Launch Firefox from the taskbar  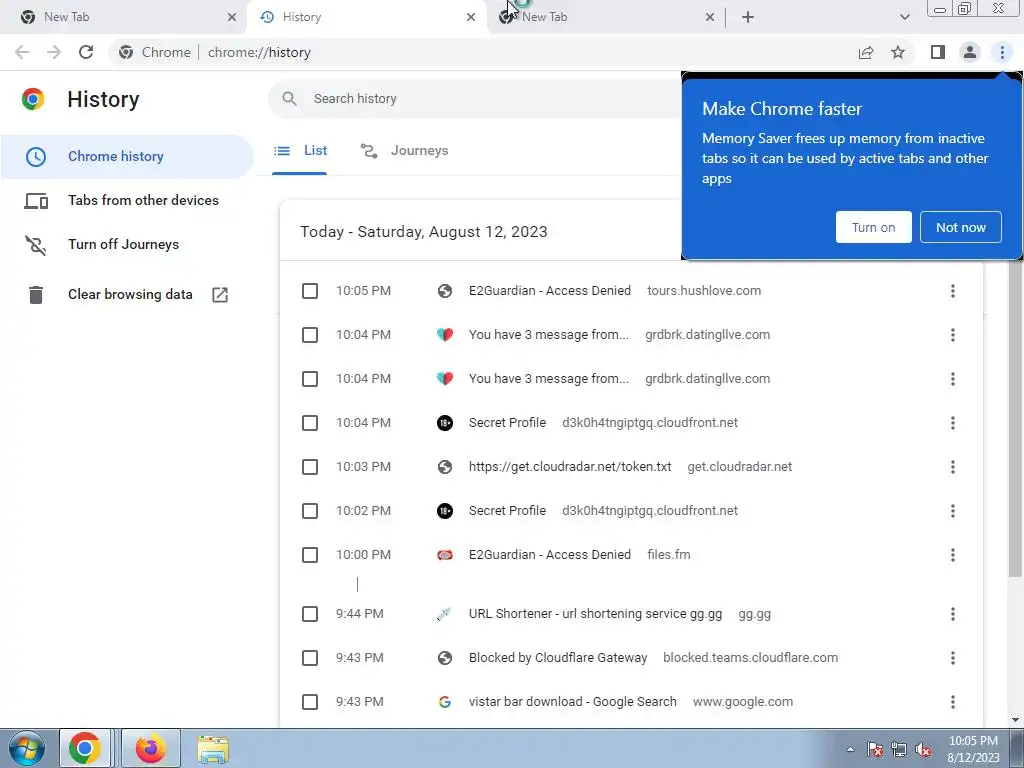click(151, 748)
